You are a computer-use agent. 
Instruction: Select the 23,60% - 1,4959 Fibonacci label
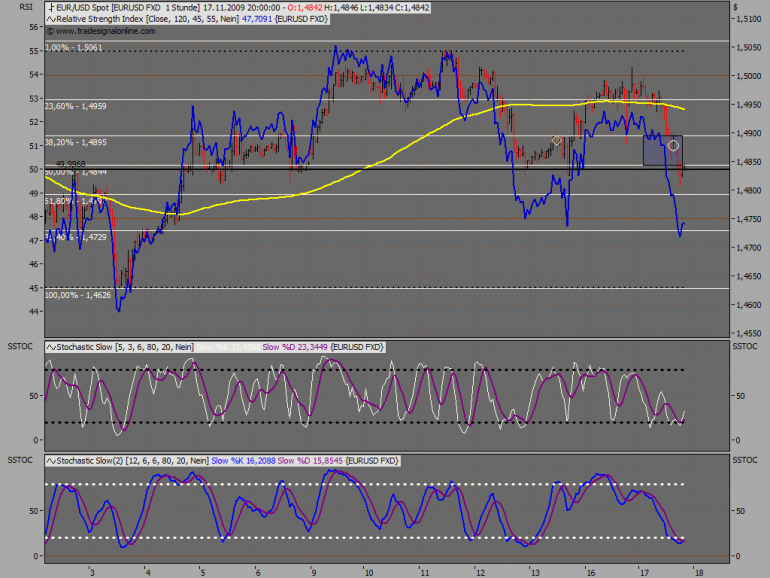pyautogui.click(x=76, y=106)
